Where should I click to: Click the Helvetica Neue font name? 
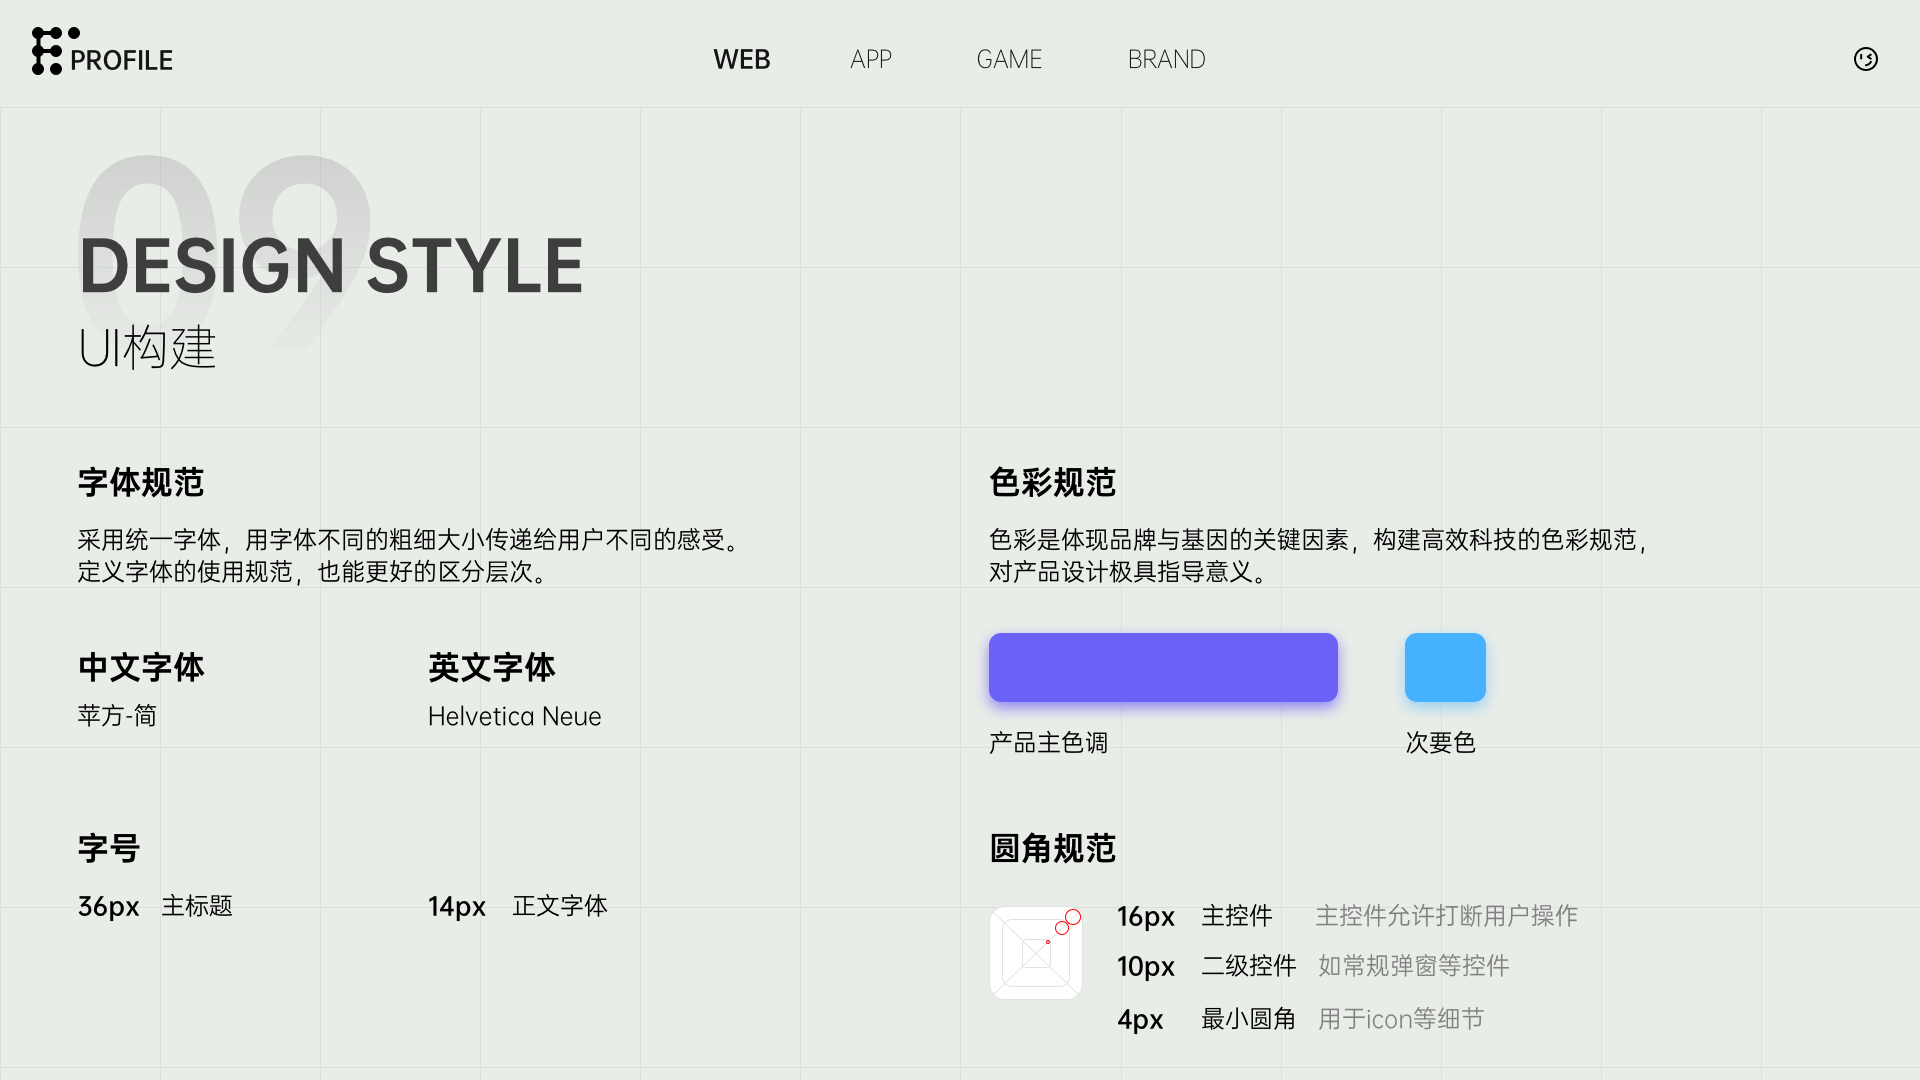tap(514, 716)
